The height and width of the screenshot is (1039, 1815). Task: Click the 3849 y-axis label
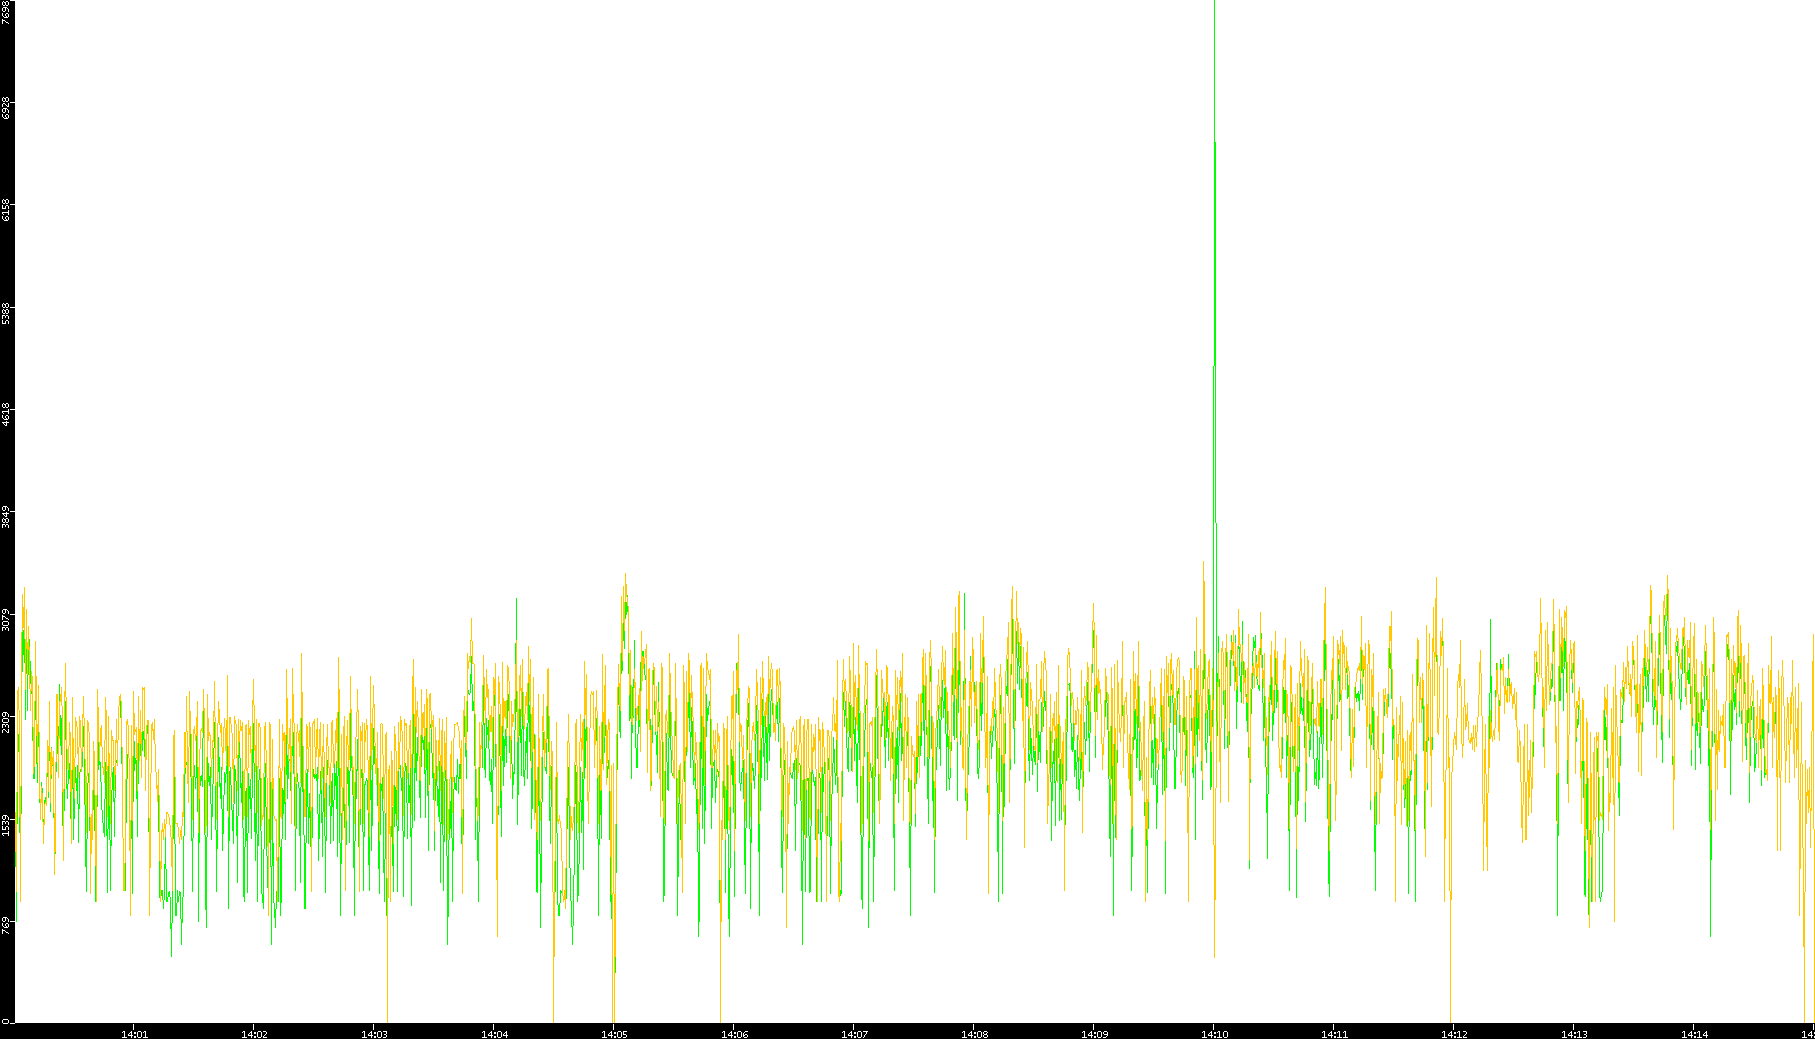pyautogui.click(x=6, y=518)
